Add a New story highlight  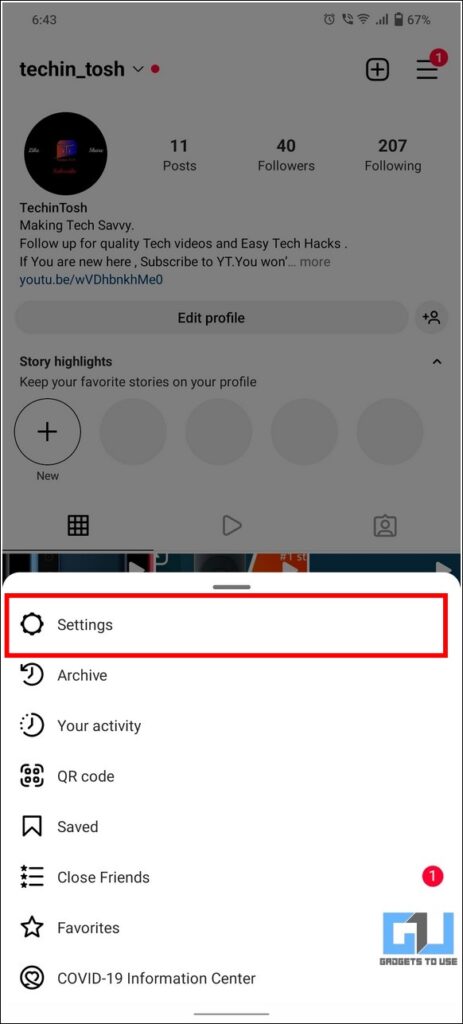[47, 432]
